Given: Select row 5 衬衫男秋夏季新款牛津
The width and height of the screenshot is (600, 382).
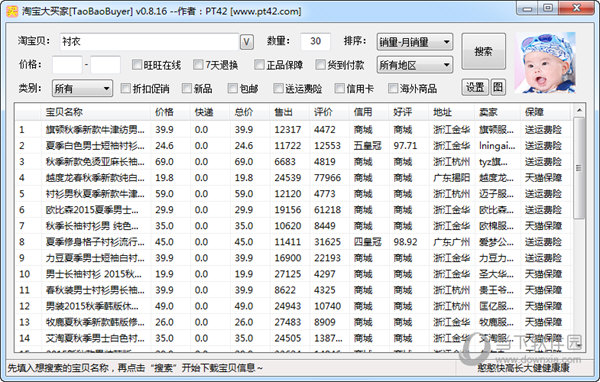Looking at the screenshot, I should click(x=294, y=194).
